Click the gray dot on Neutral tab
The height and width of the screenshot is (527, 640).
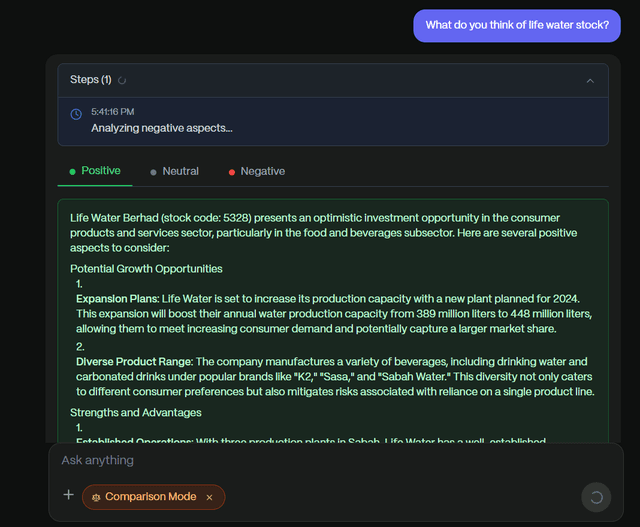pyautogui.click(x=153, y=172)
